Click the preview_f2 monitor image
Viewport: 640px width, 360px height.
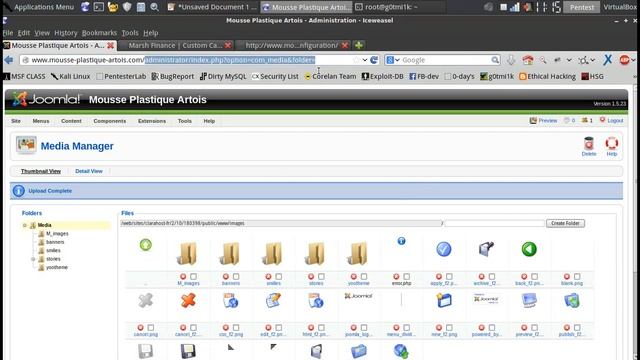[x=529, y=301]
